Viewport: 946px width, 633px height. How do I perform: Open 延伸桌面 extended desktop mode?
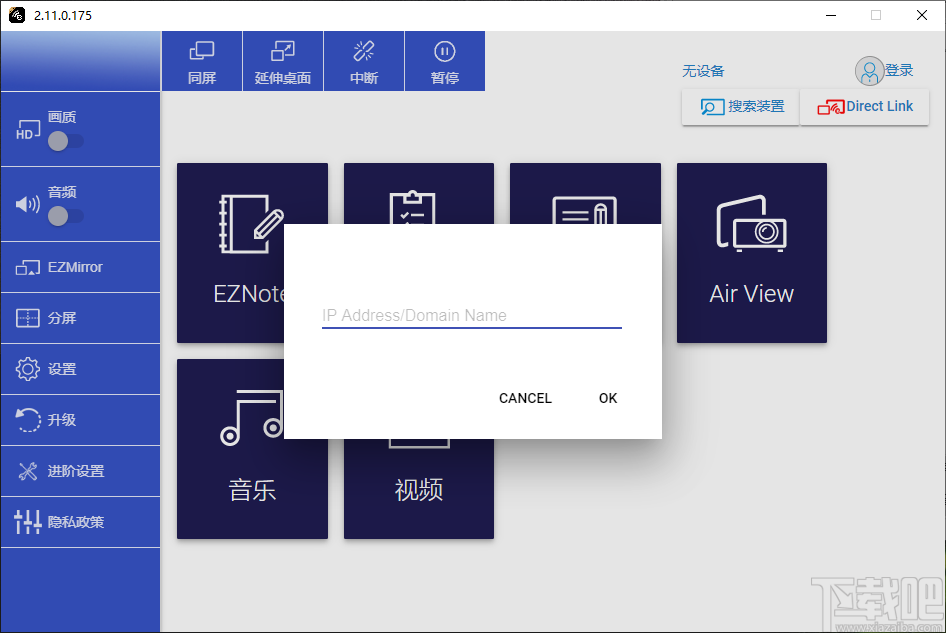[x=282, y=60]
